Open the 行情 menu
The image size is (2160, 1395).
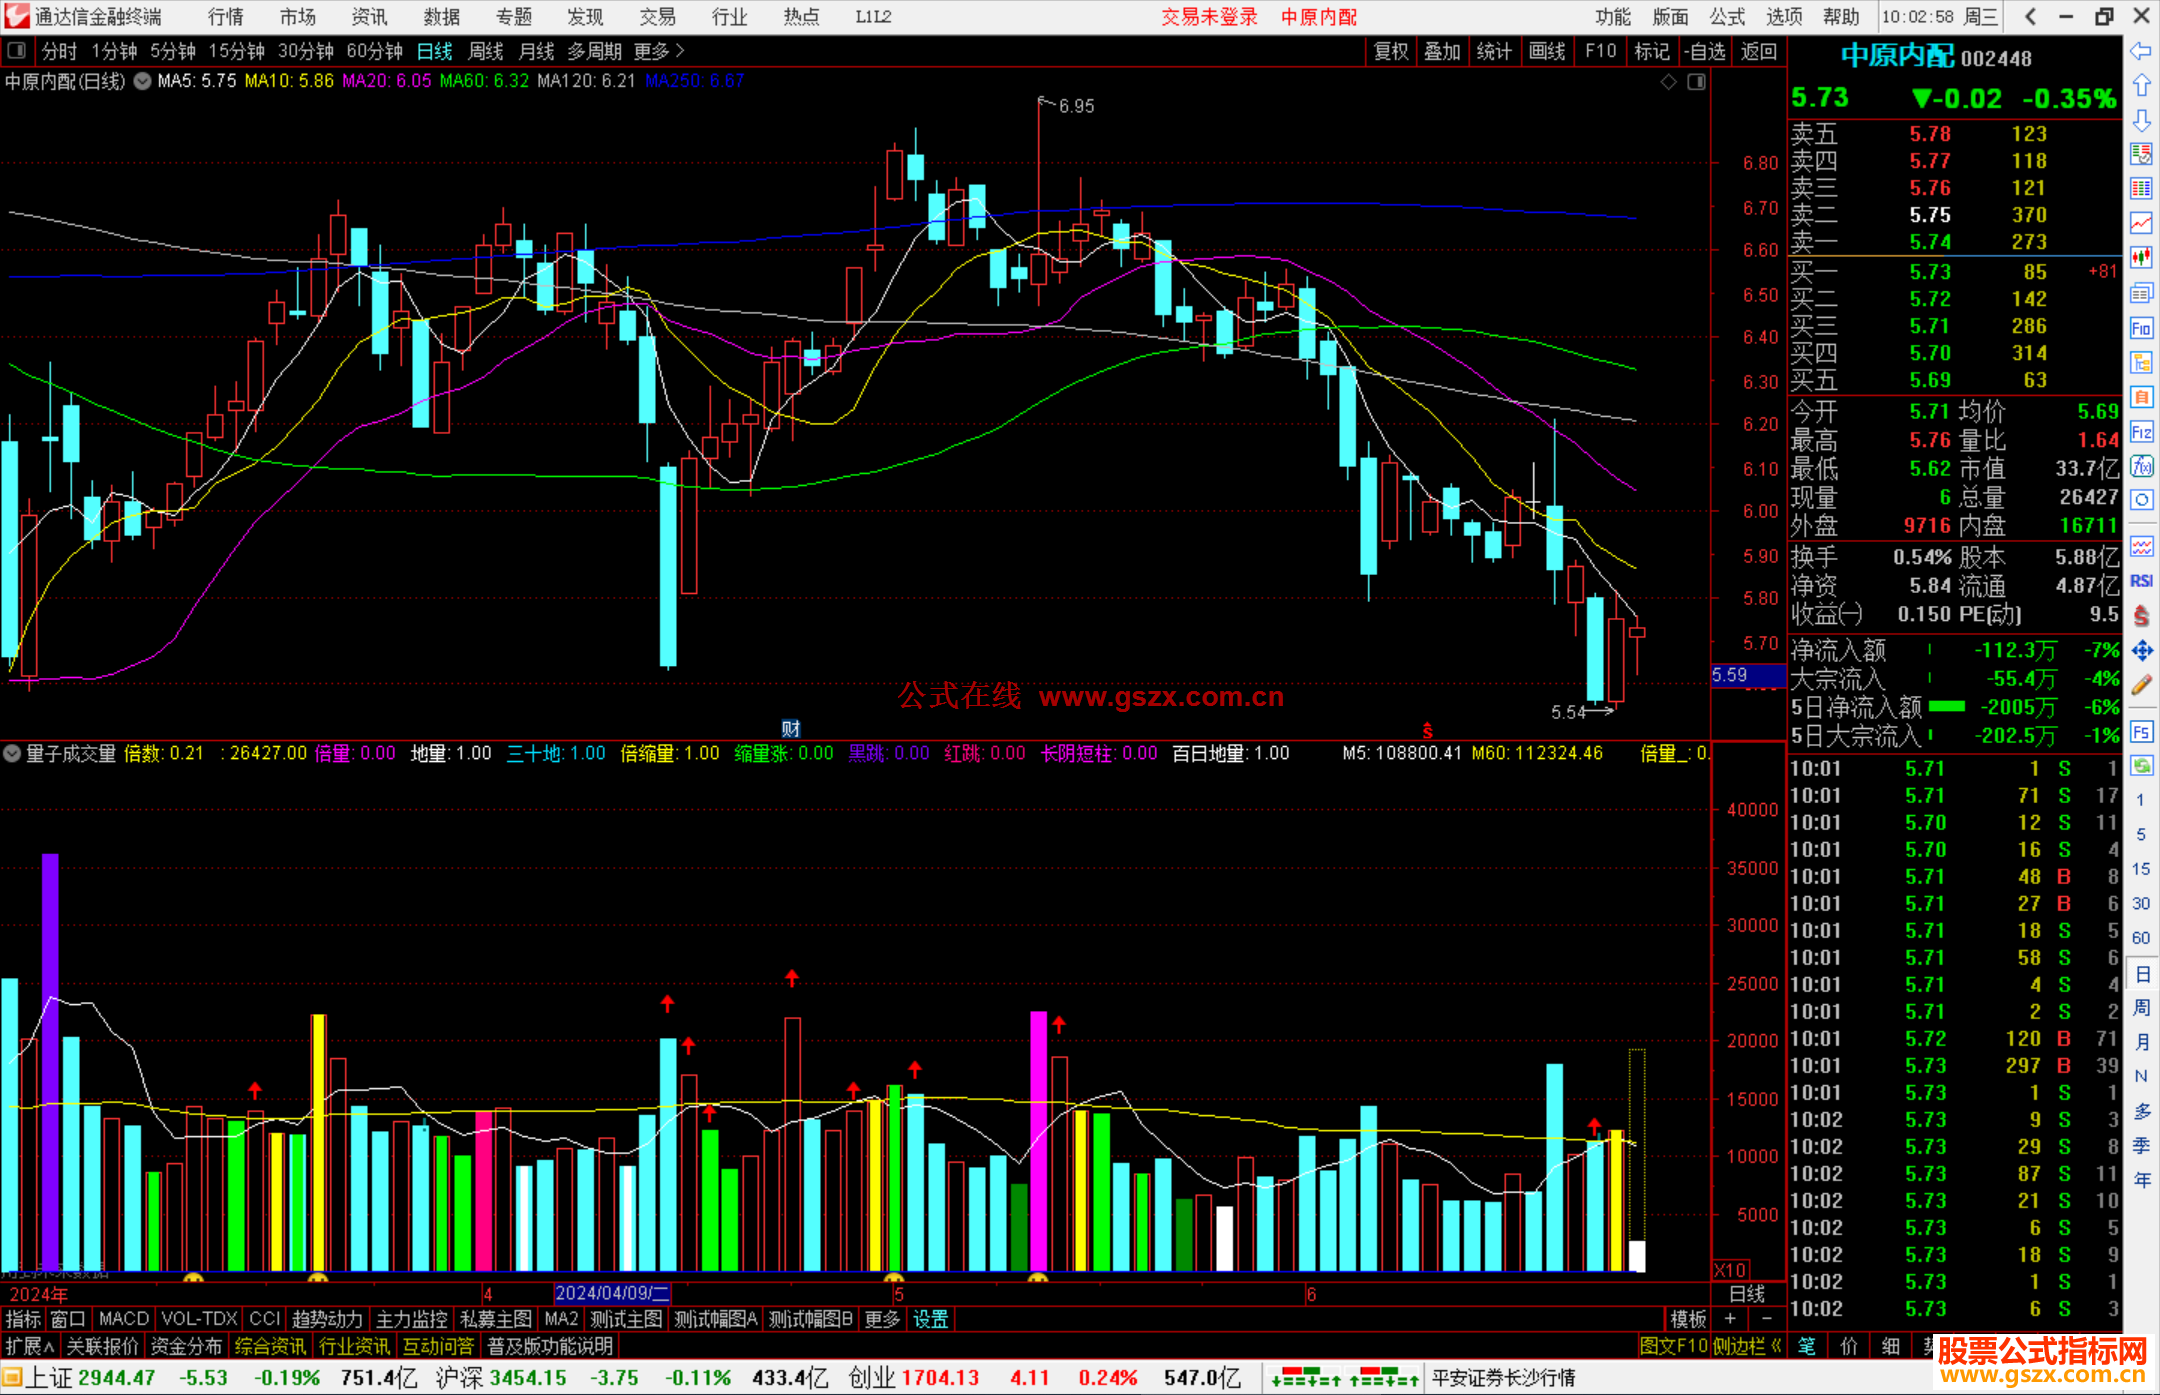pyautogui.click(x=226, y=17)
